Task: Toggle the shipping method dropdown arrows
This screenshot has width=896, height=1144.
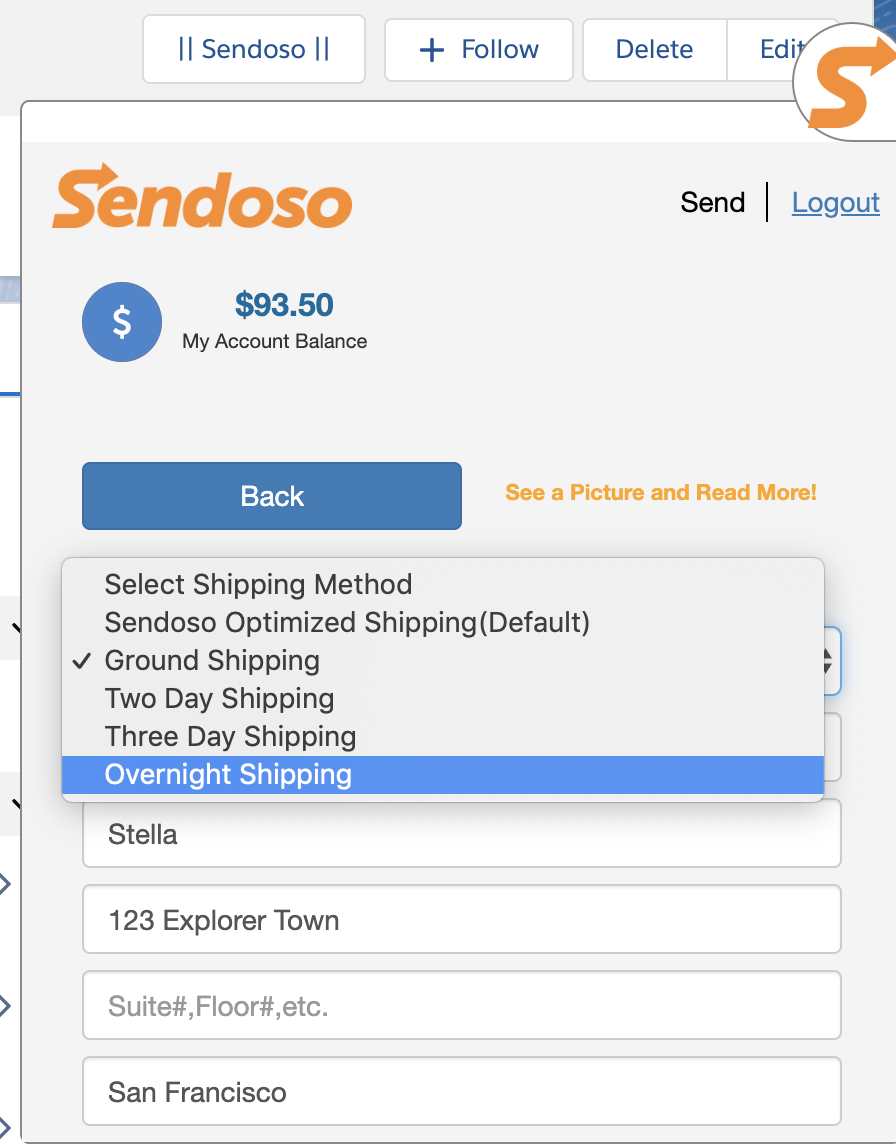Action: tap(828, 660)
